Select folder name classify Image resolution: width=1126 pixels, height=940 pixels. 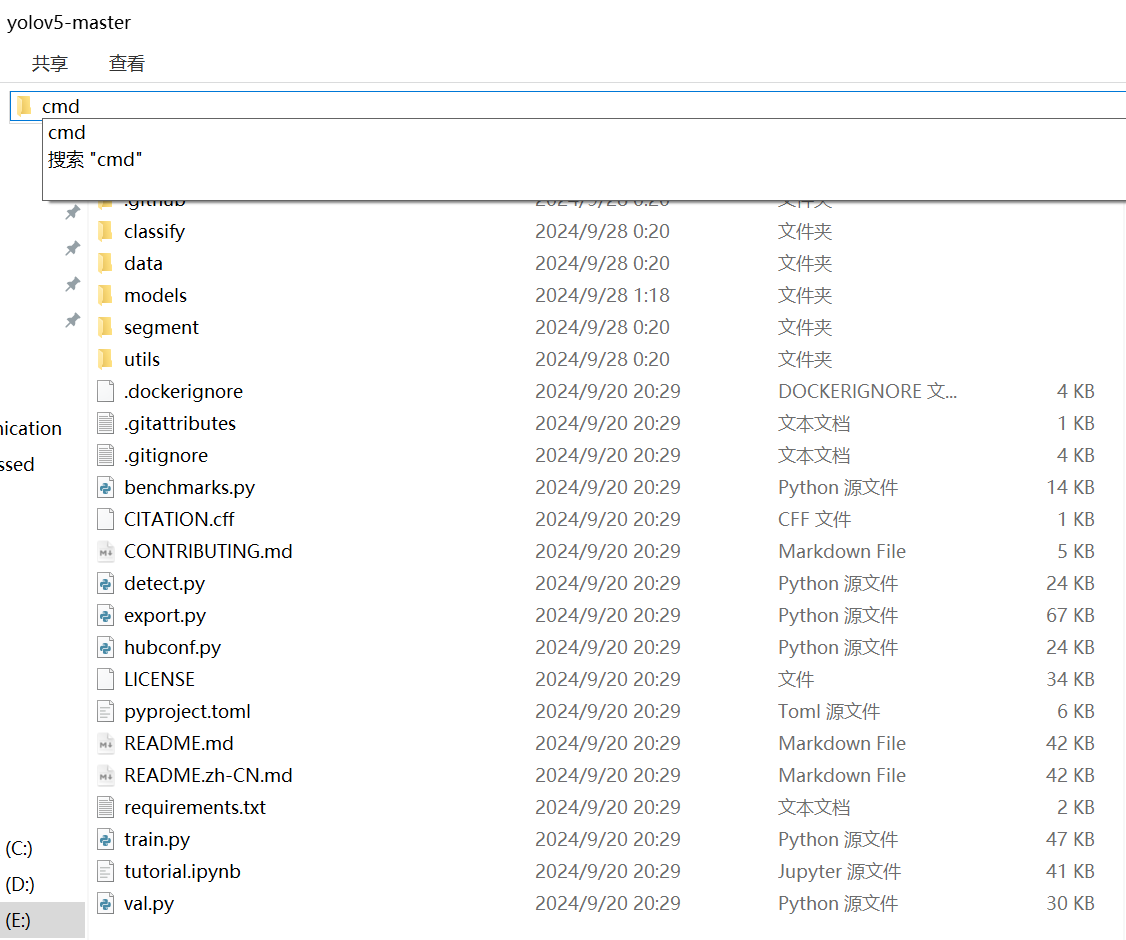click(154, 231)
